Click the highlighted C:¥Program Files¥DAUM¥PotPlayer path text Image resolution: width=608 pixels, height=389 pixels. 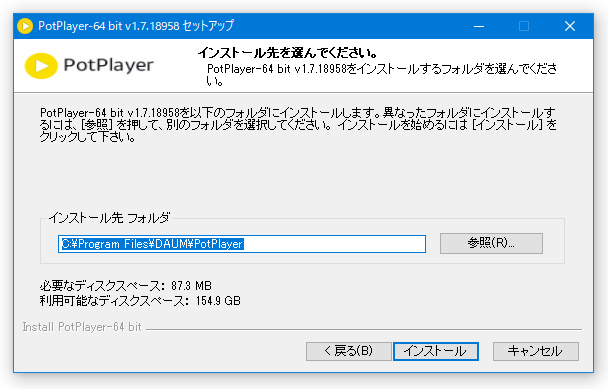(x=152, y=244)
